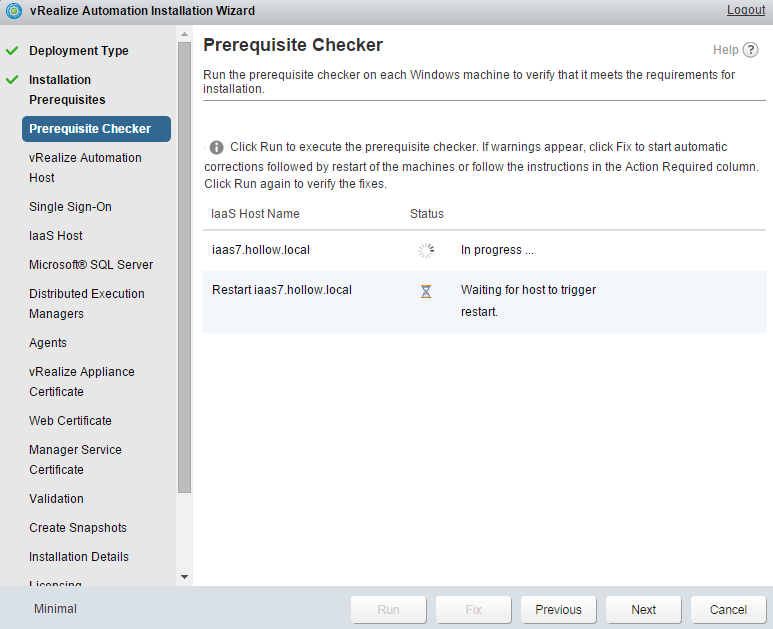Image resolution: width=773 pixels, height=629 pixels.
Task: Click the green checkmark beside Deployment Type
Action: (13, 51)
